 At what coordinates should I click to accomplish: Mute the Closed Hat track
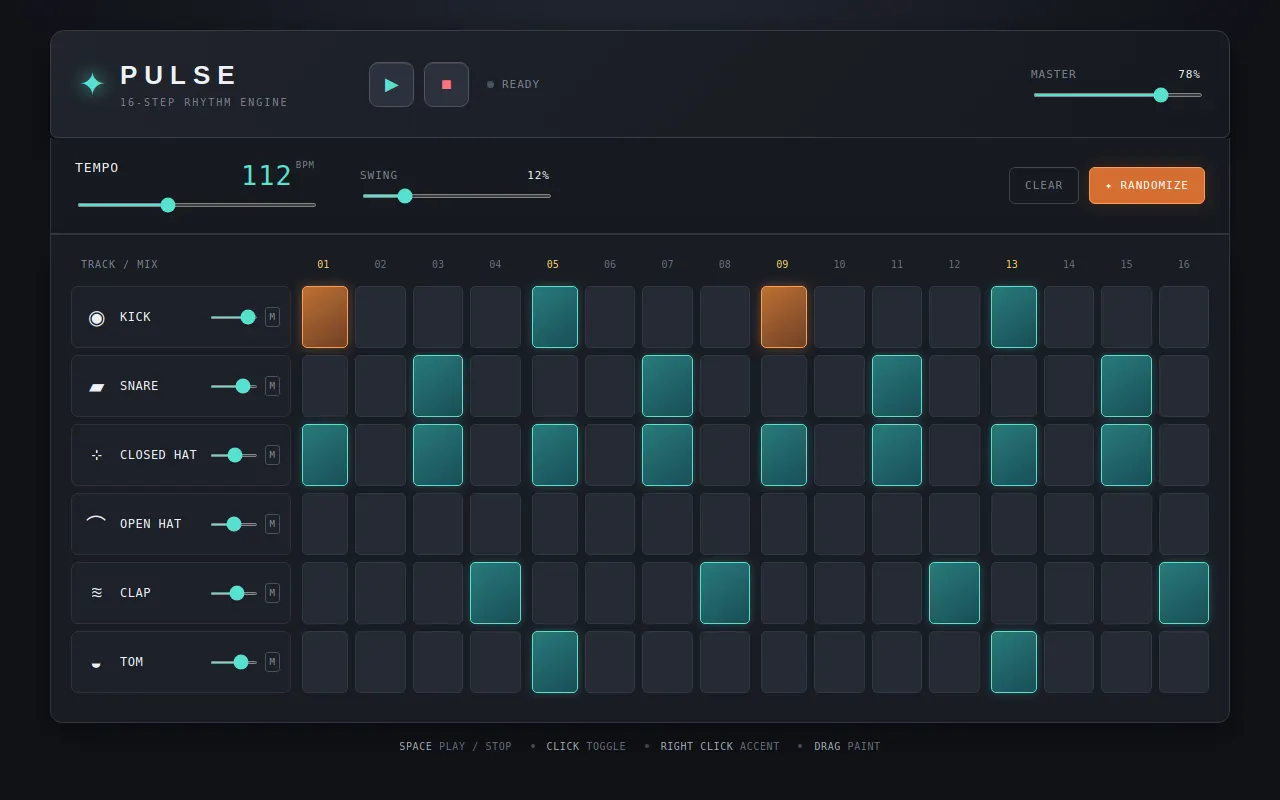272,455
